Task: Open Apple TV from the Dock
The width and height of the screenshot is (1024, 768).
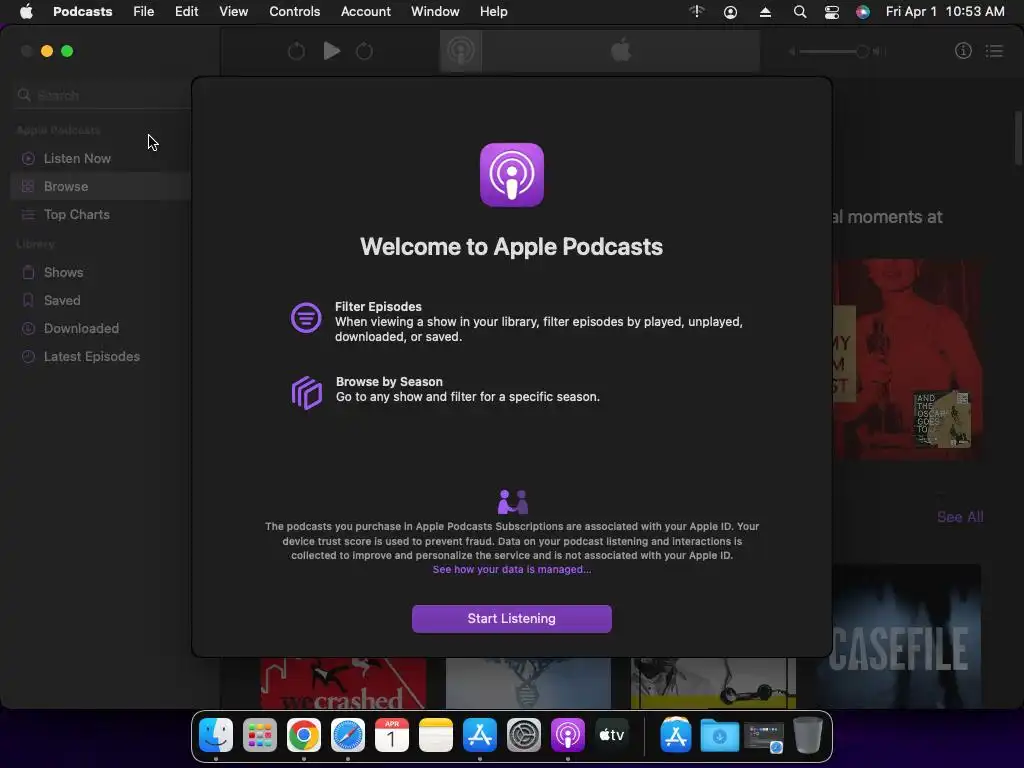Action: coord(612,735)
